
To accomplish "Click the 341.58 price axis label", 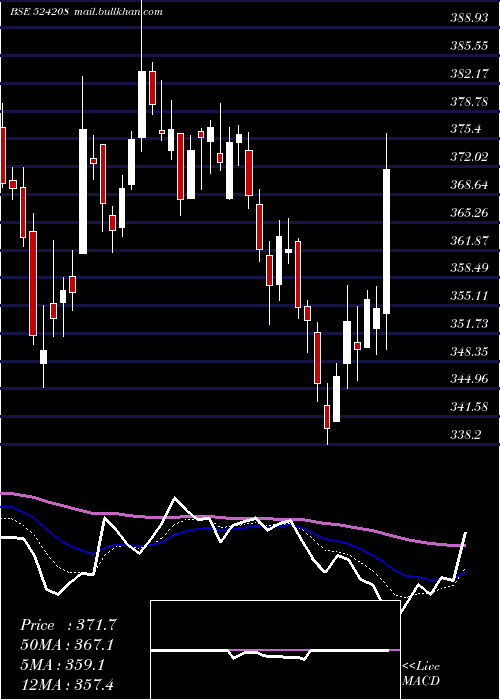I will click(470, 407).
